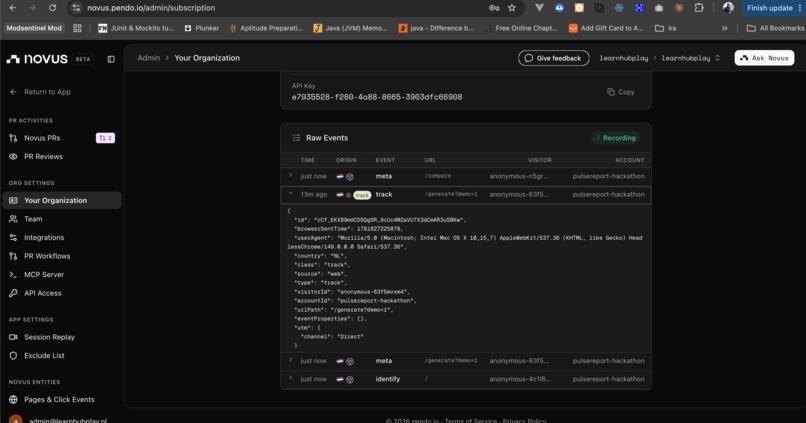Open the learnhubplay organization switcher dropdown
Image resolution: width=806 pixels, height=423 pixels.
tap(691, 58)
